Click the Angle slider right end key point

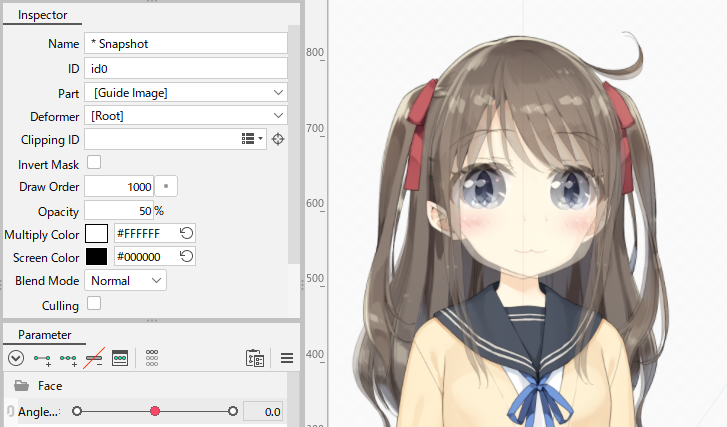click(233, 411)
